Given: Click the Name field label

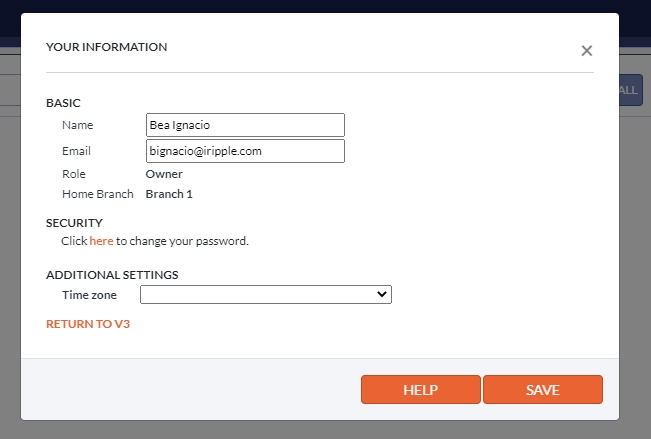Looking at the screenshot, I should point(76,125).
